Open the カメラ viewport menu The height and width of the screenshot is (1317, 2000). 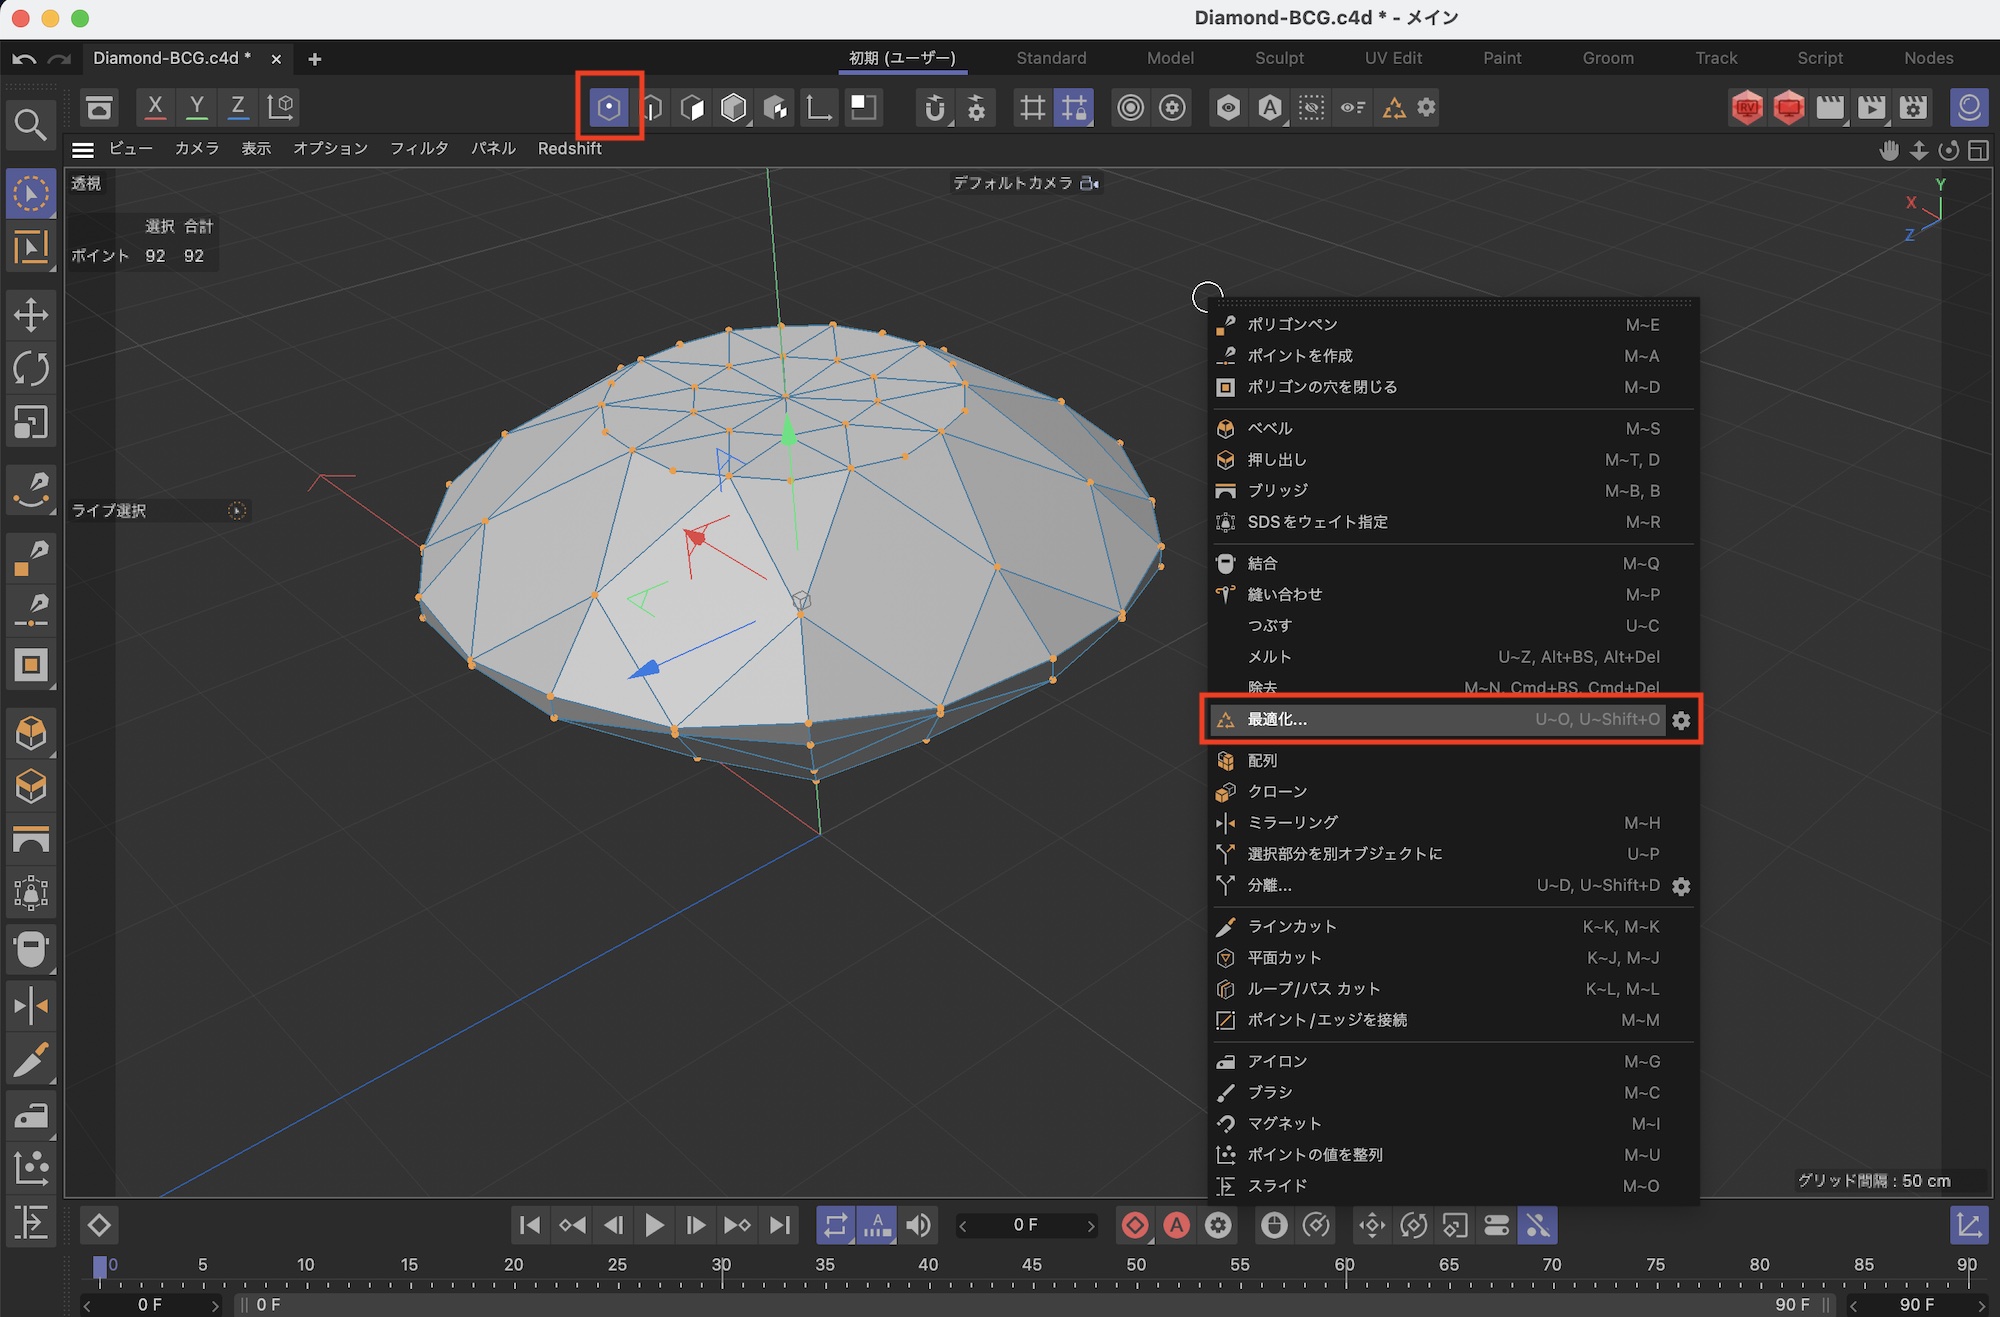tap(196, 148)
